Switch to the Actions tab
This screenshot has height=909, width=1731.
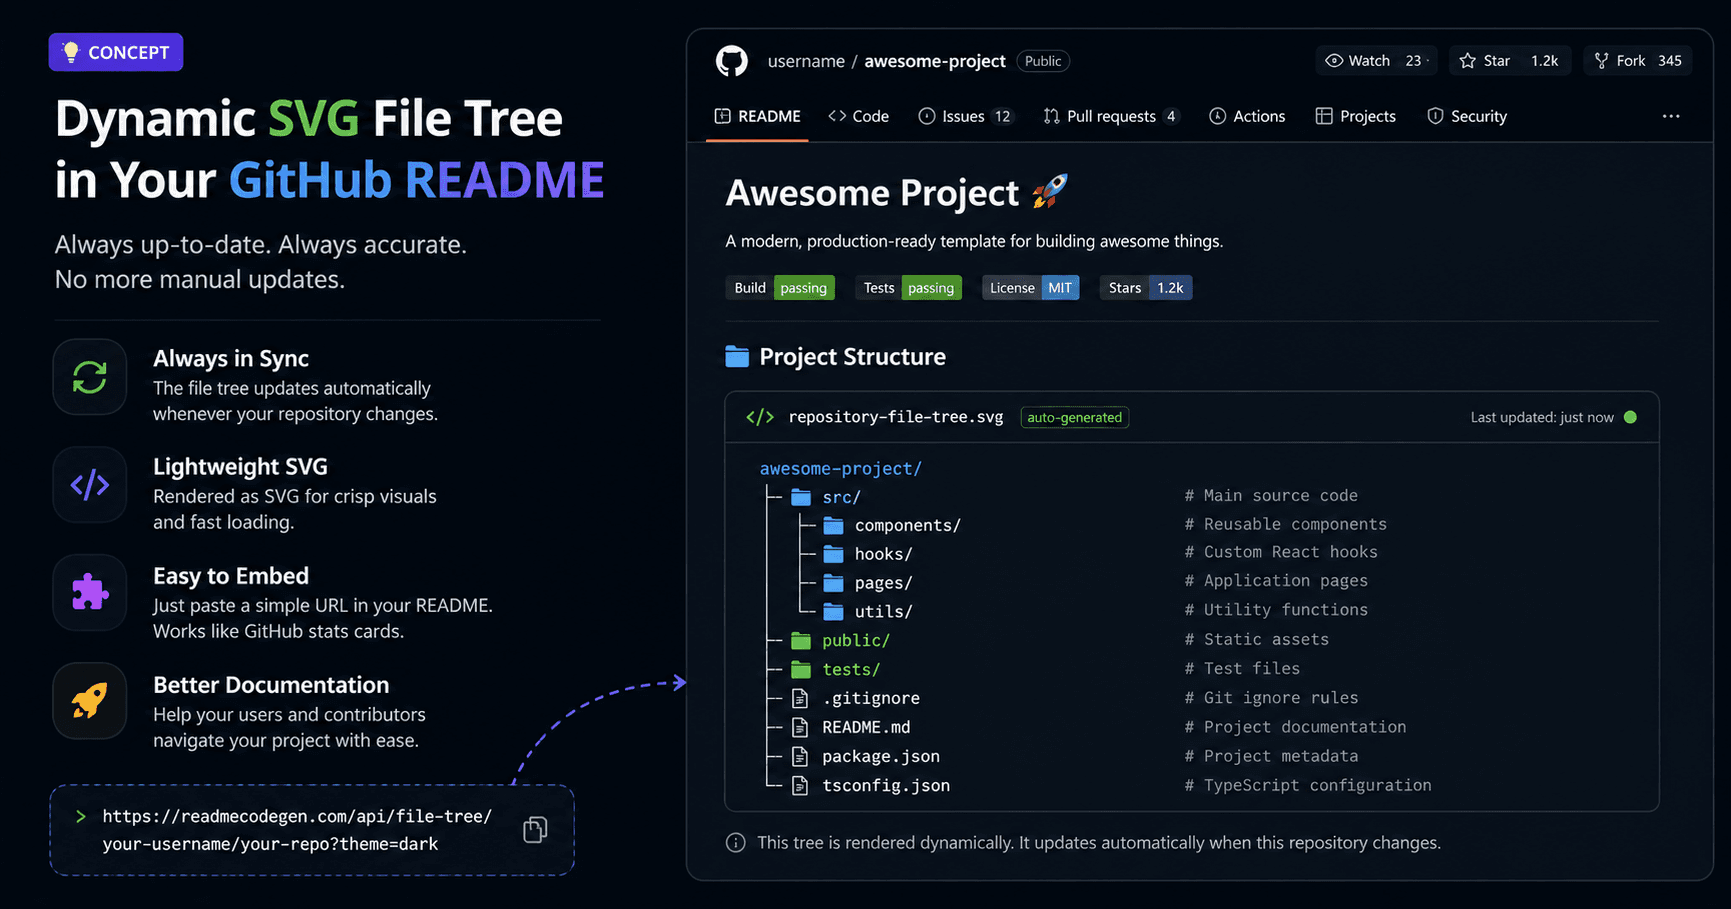click(x=1247, y=116)
